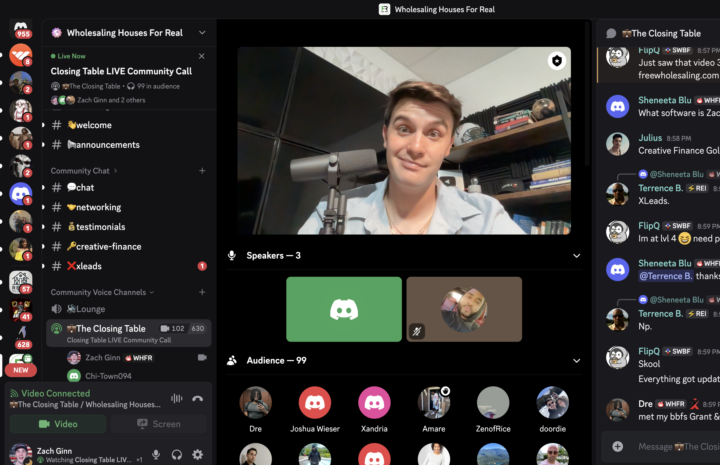
Task: Open the Lounge voice channel
Action: coord(90,309)
